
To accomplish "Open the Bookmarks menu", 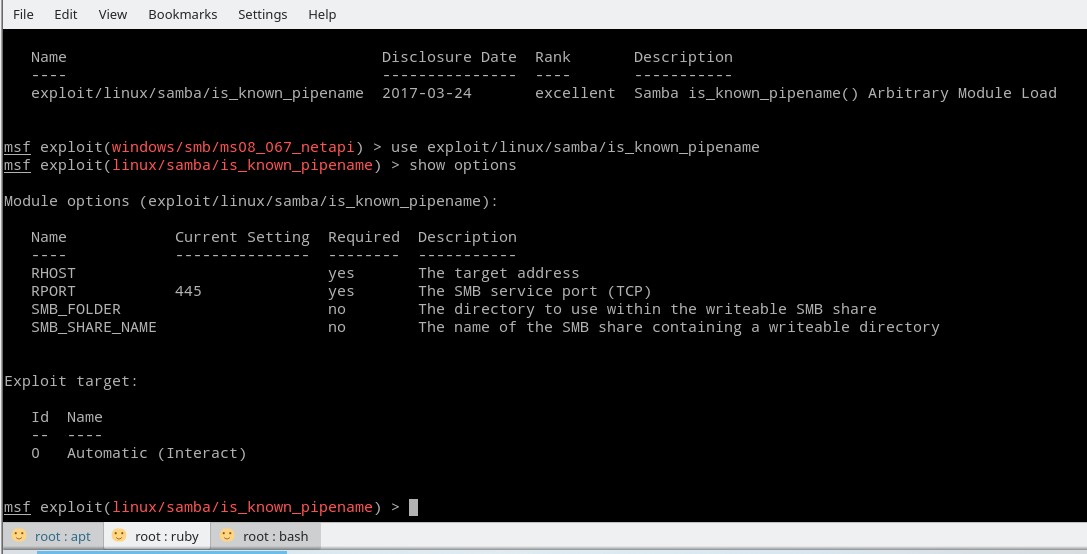I will (x=182, y=14).
